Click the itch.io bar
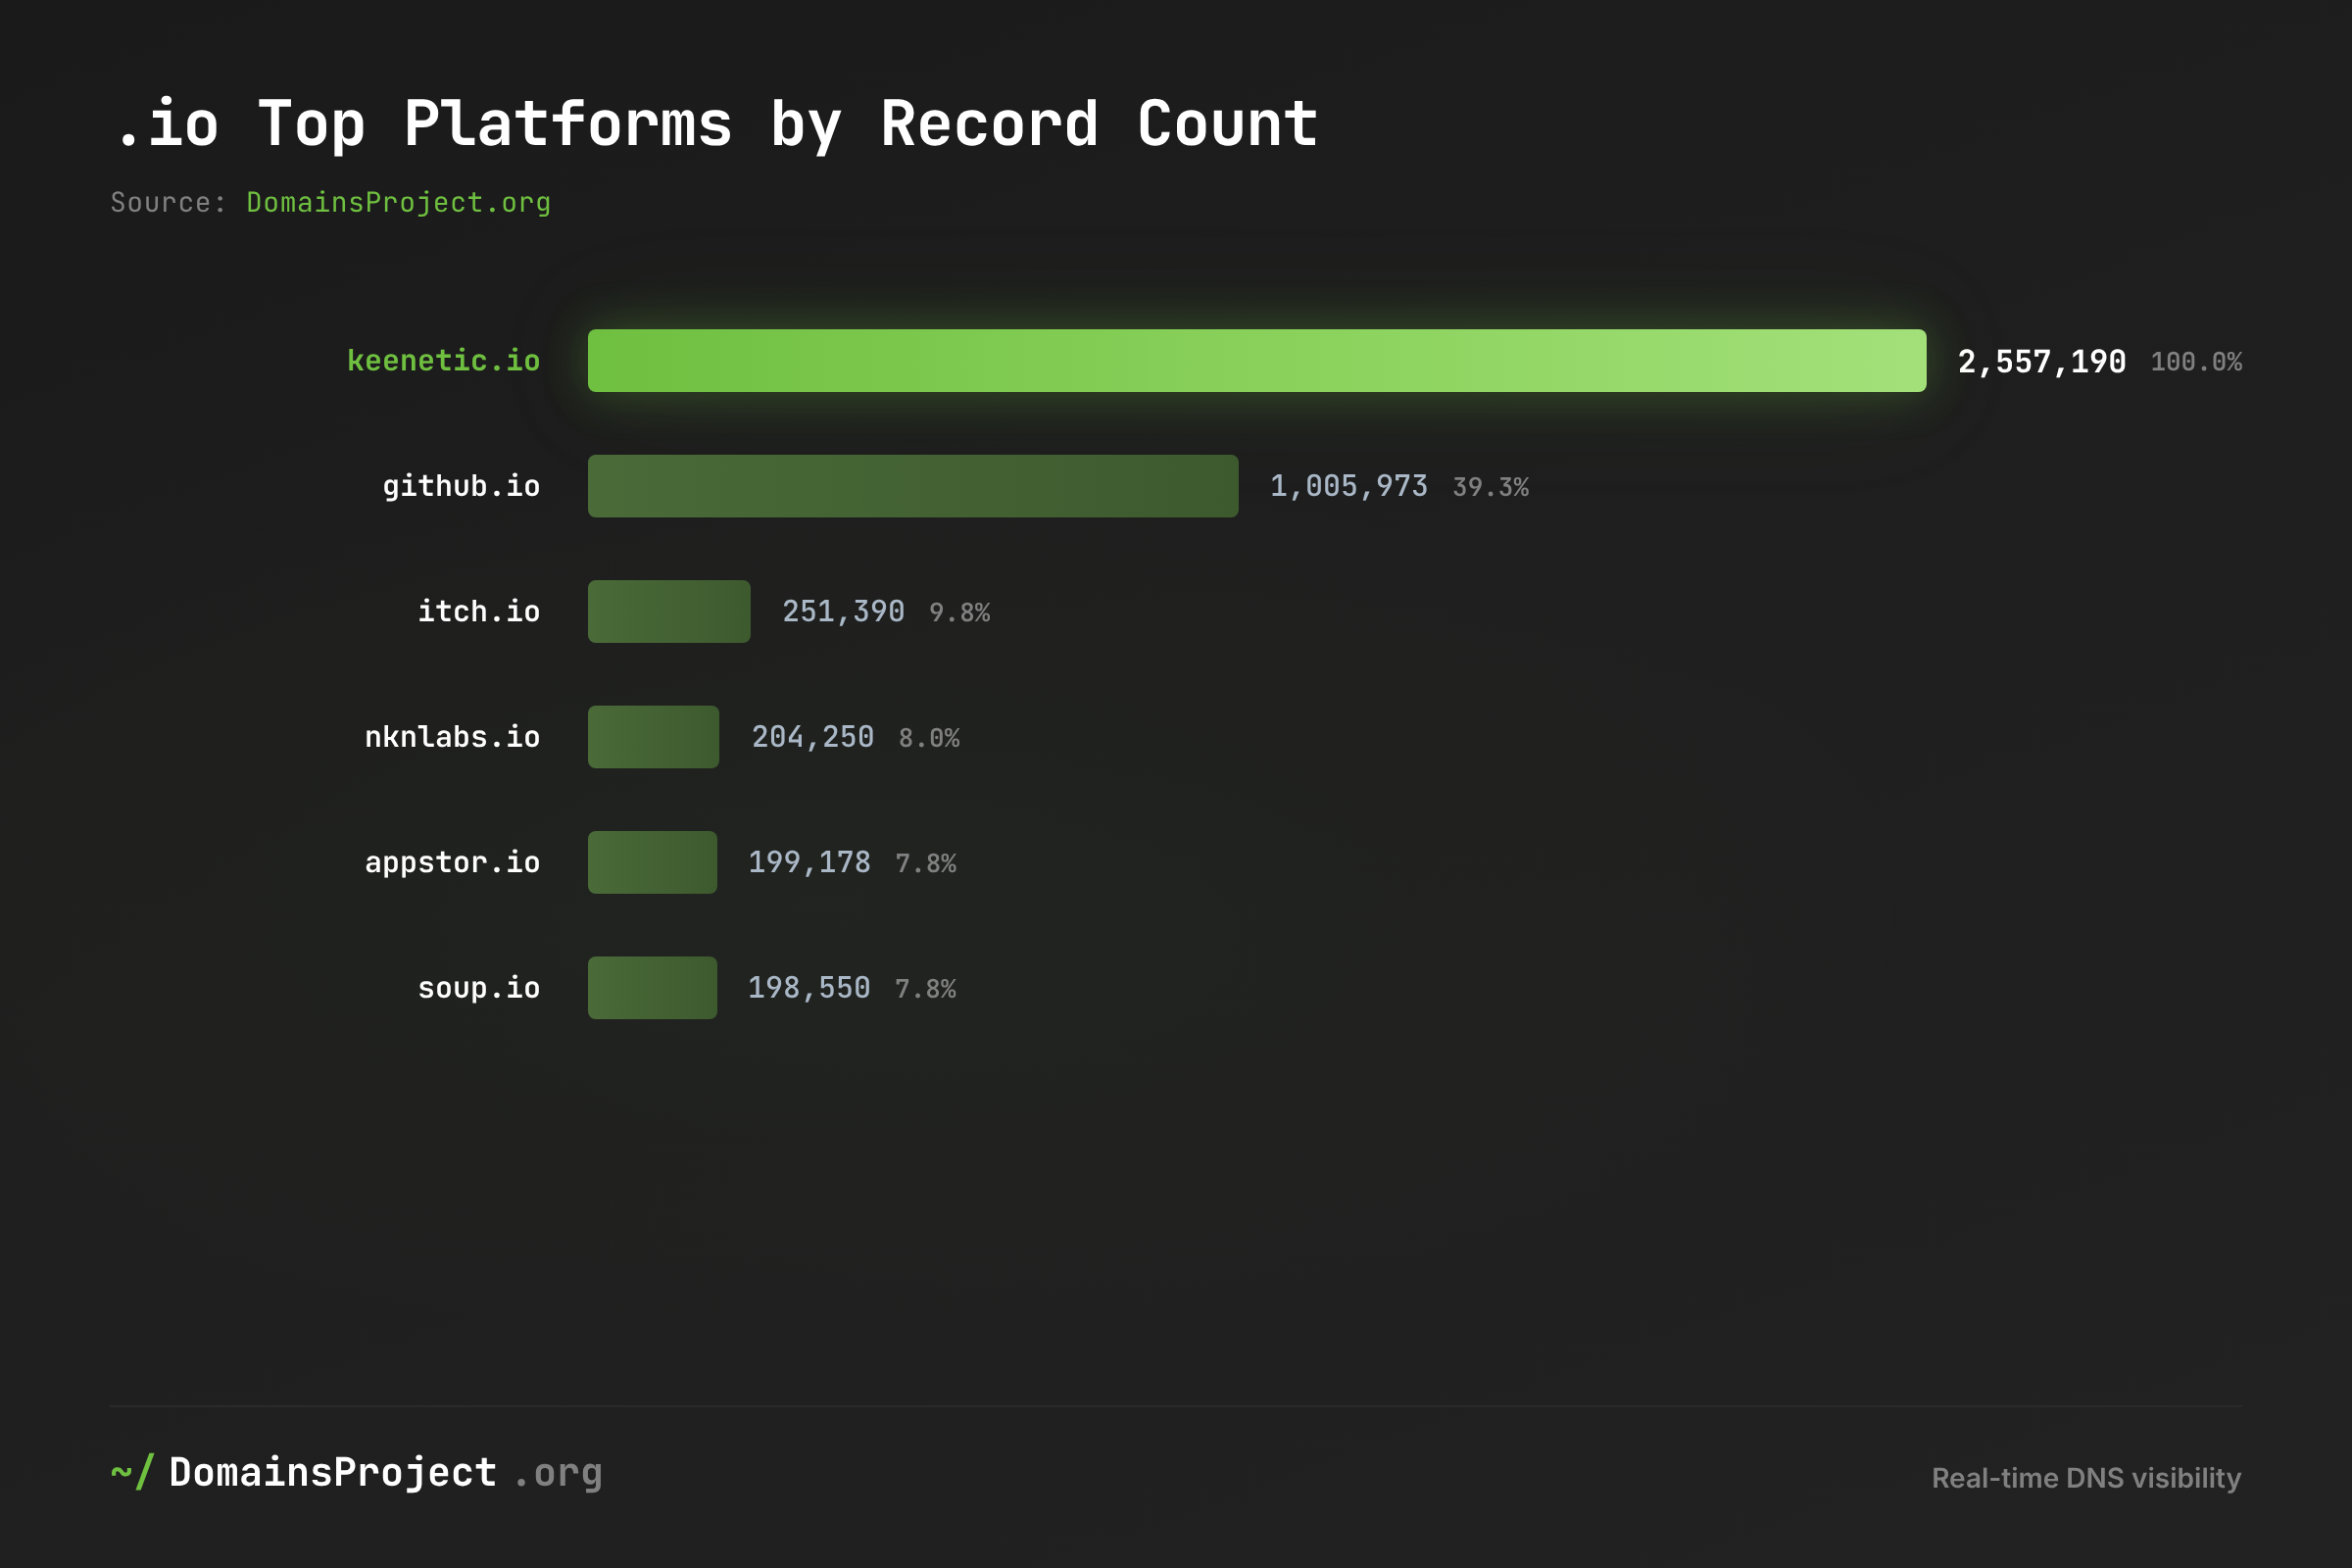2352x1568 pixels. [669, 611]
